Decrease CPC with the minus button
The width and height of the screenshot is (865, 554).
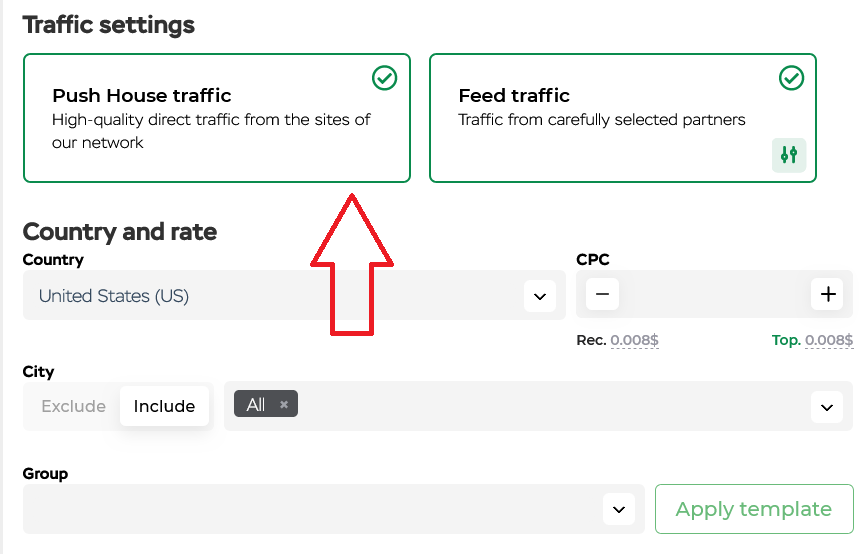click(x=602, y=294)
